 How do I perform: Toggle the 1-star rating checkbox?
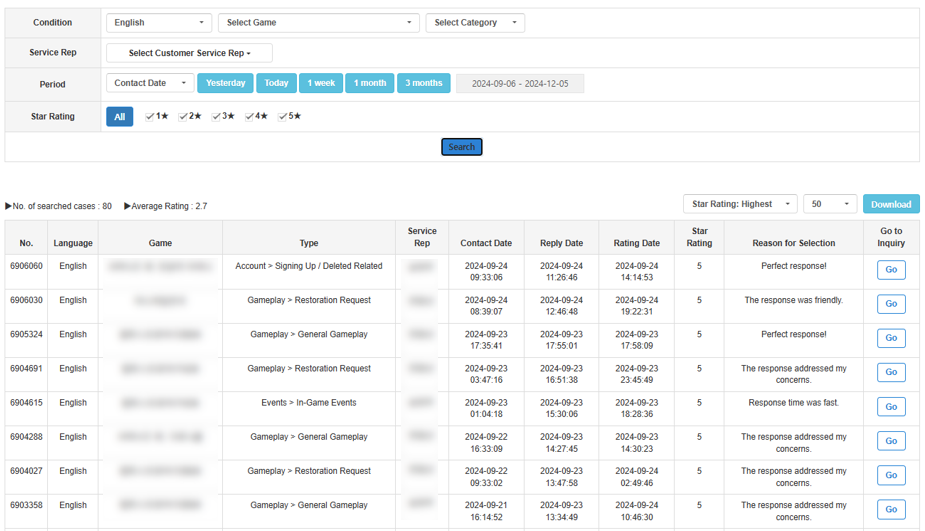pos(150,117)
